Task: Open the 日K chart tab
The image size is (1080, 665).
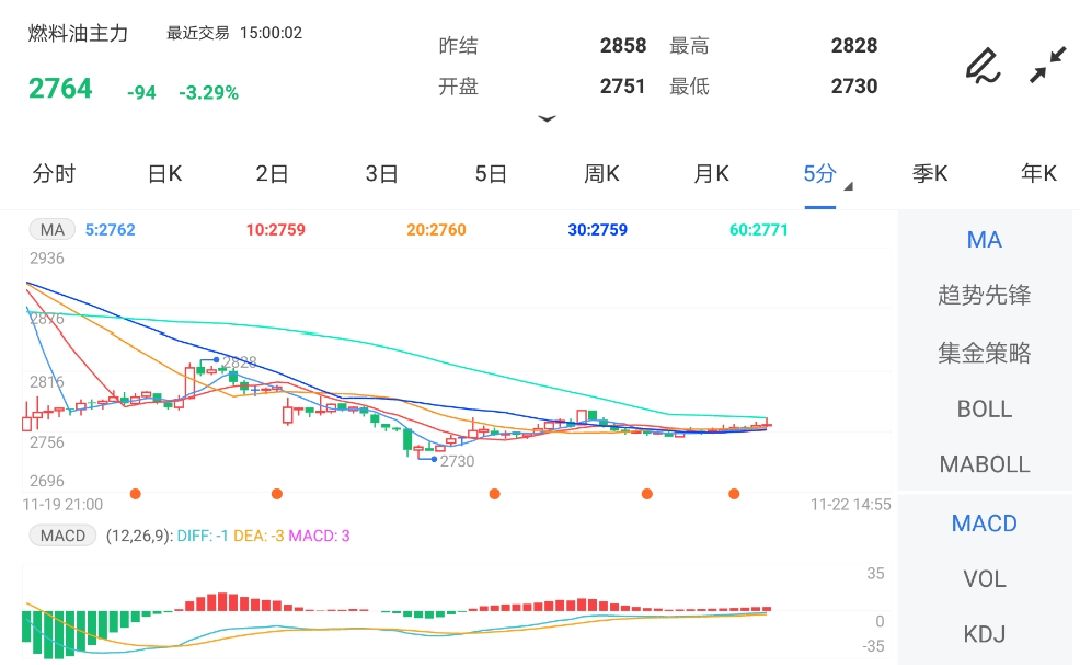Action: 163,173
